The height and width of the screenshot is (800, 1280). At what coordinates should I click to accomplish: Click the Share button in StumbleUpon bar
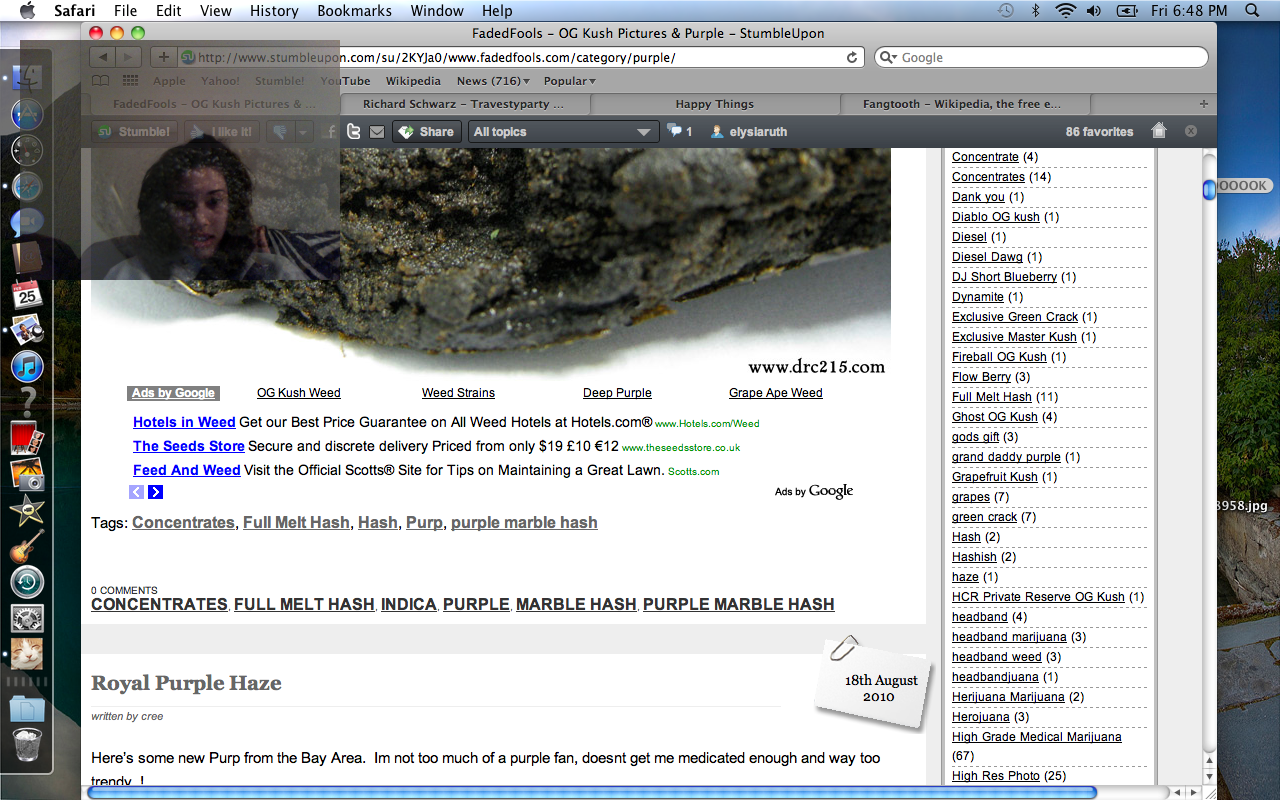click(426, 132)
